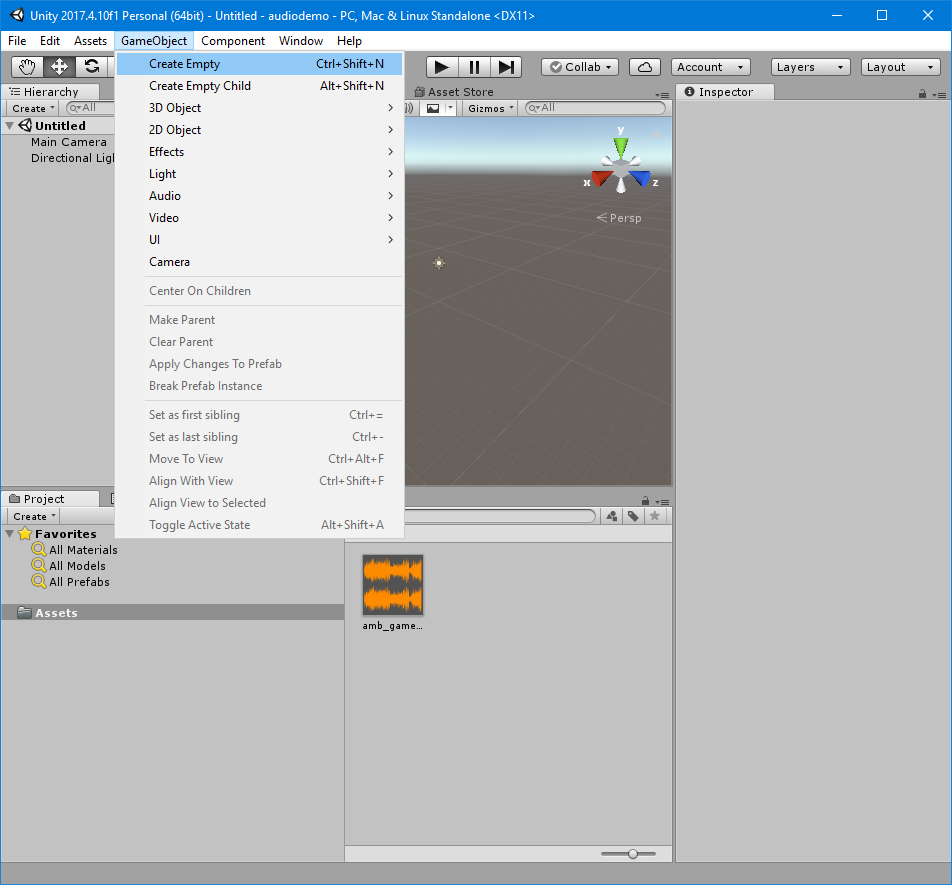Open the Assets menu
Screen dimensions: 952x885
coord(90,41)
